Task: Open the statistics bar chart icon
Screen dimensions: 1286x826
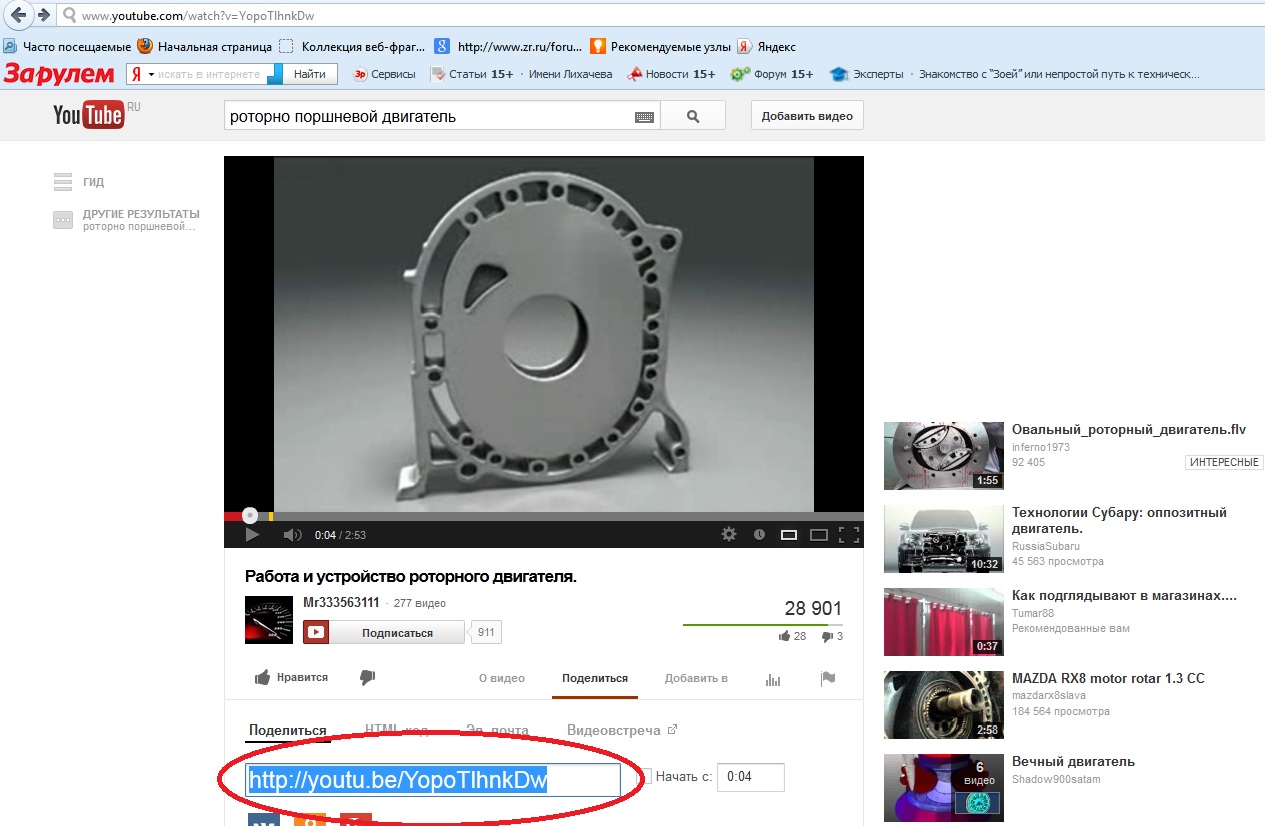Action: (x=772, y=679)
